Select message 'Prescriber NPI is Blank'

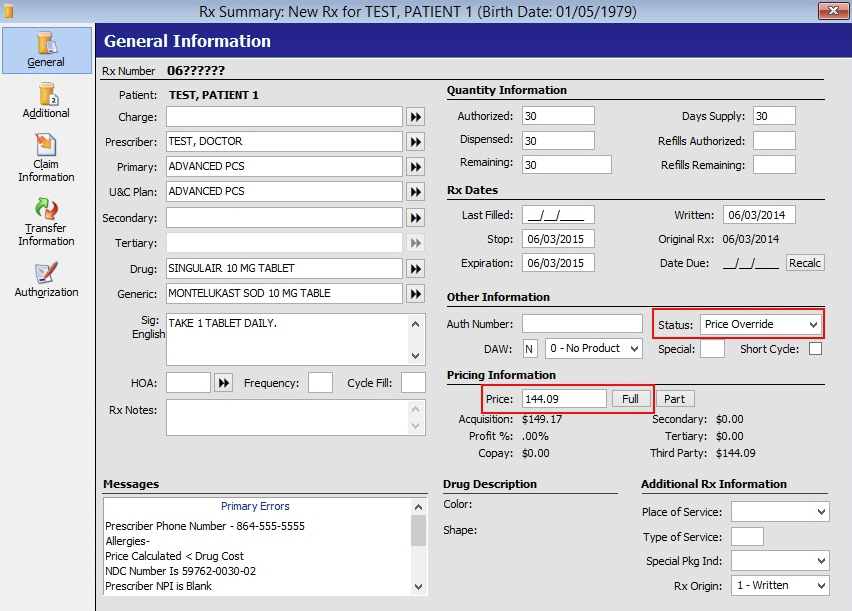pyautogui.click(x=158, y=586)
